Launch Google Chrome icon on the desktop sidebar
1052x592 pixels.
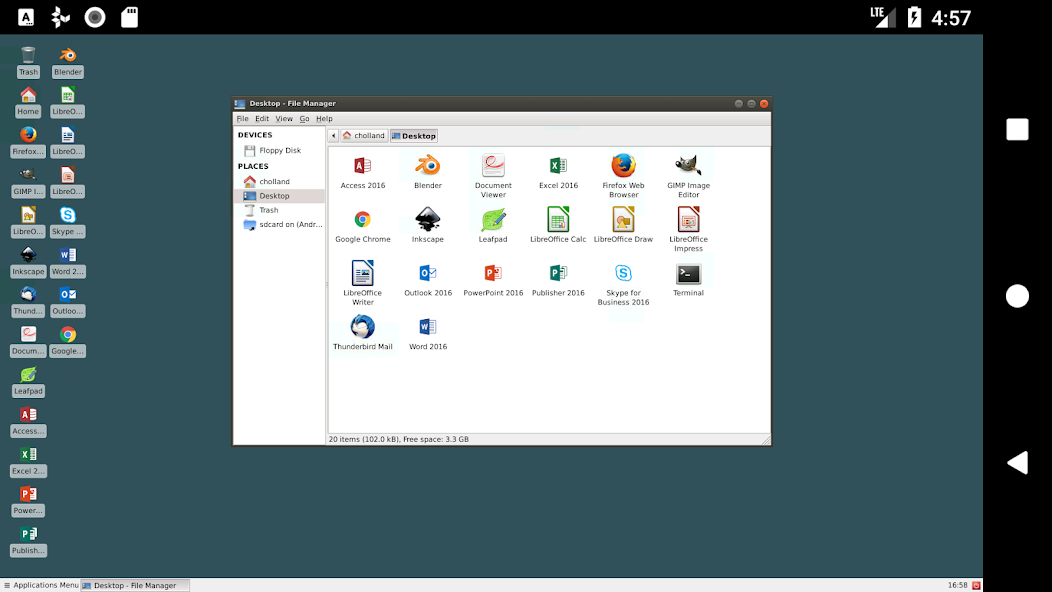coord(67,335)
